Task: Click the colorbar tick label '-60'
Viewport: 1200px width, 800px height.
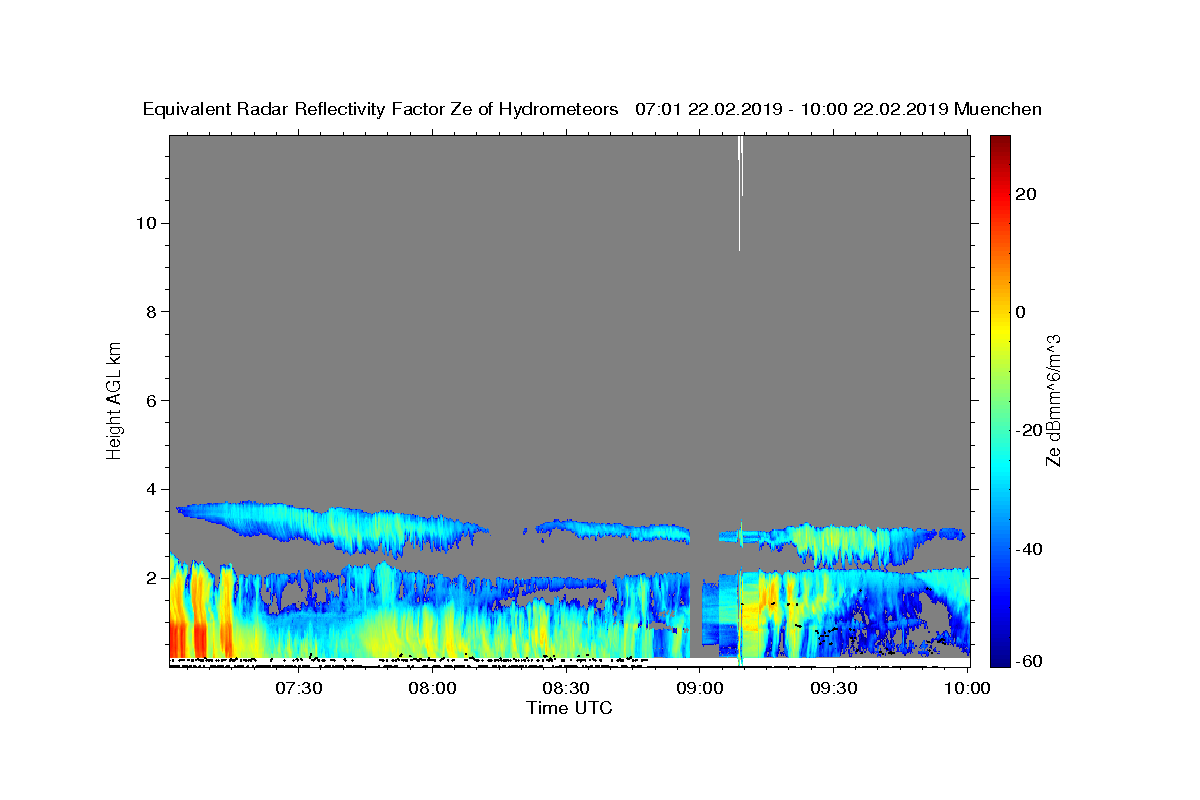Action: pos(1029,661)
